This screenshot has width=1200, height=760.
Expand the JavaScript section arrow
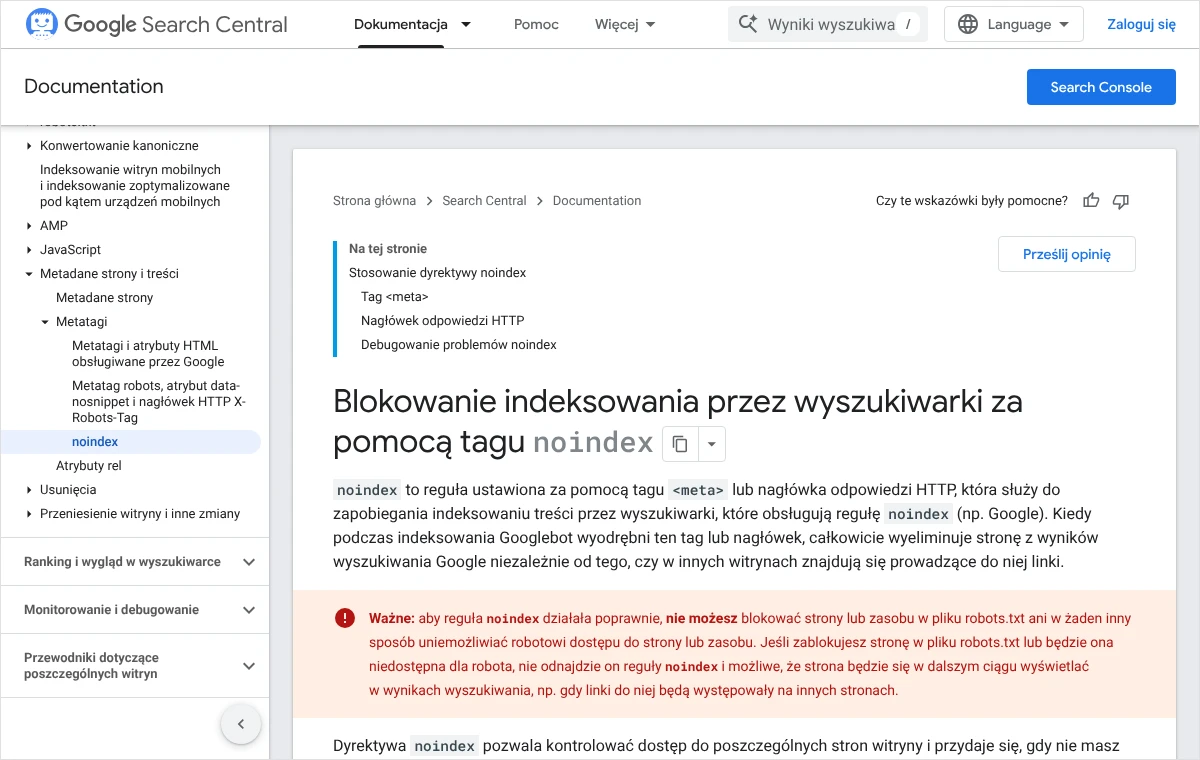point(29,250)
